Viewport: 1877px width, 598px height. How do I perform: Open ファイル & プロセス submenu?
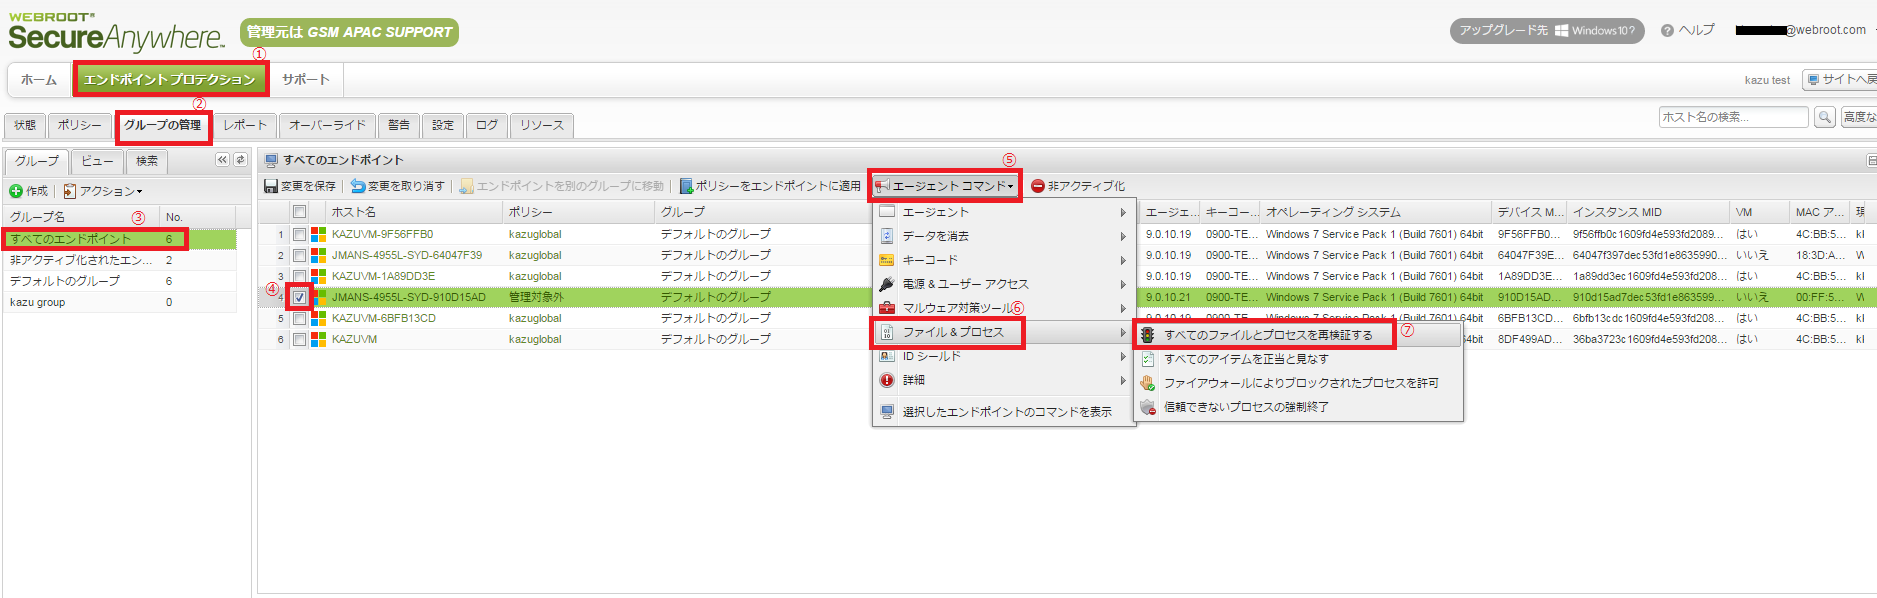coord(1004,332)
